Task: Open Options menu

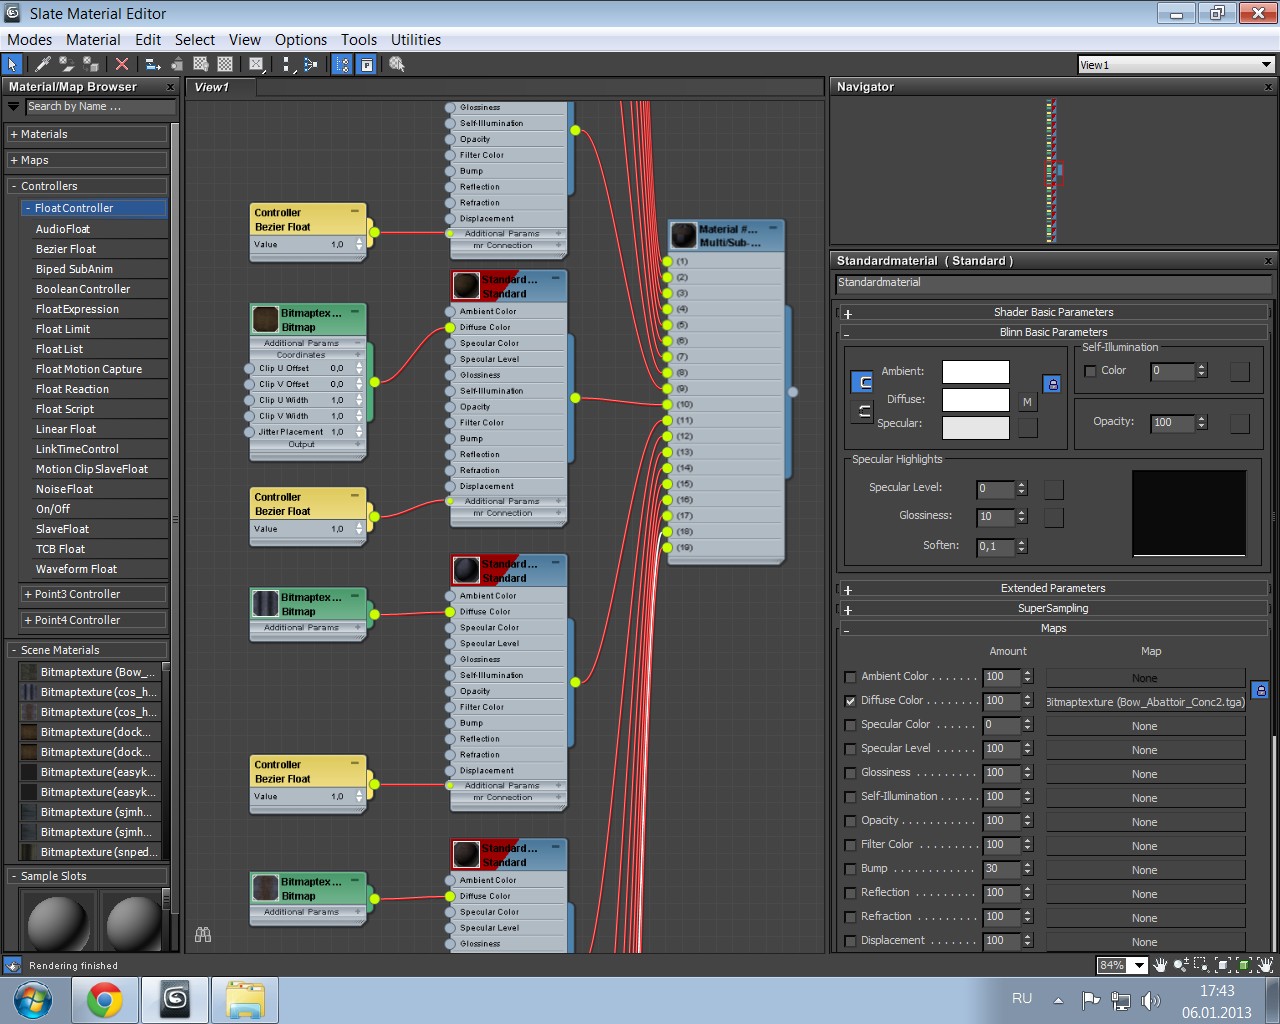Action: click(x=301, y=40)
